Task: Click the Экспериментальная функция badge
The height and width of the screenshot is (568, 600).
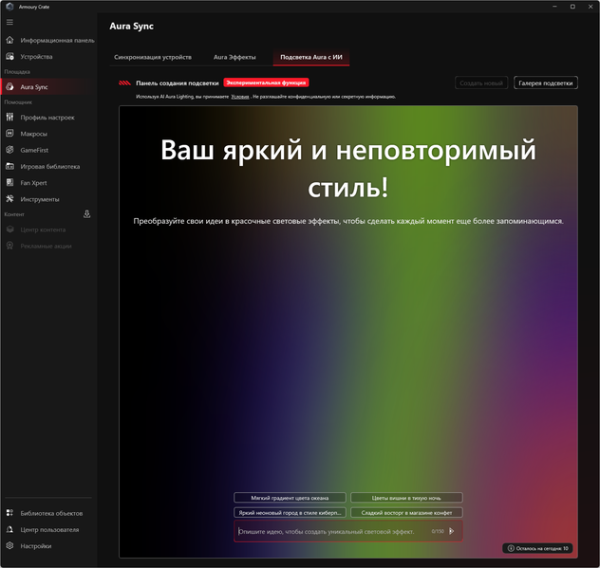Action: (266, 83)
